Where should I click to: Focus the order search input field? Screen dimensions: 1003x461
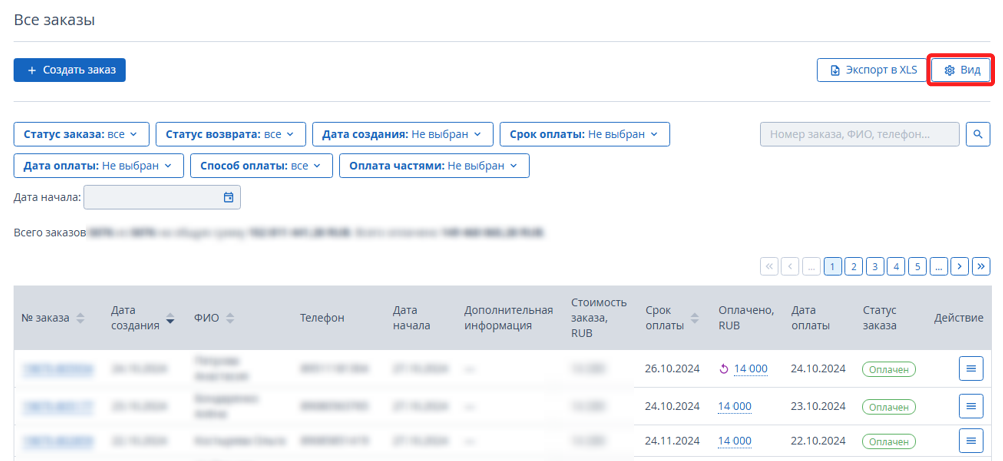coord(860,134)
